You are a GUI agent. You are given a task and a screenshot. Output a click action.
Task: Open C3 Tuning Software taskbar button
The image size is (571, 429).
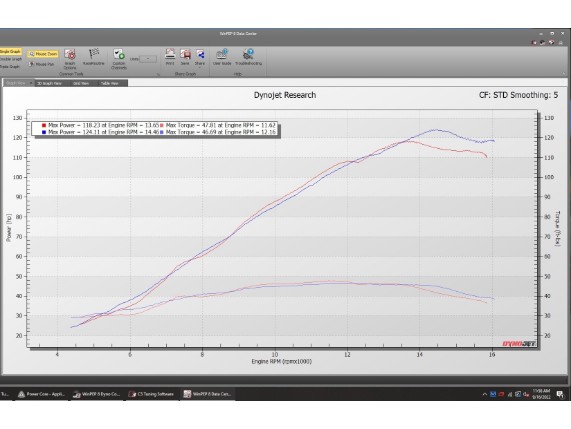point(151,394)
